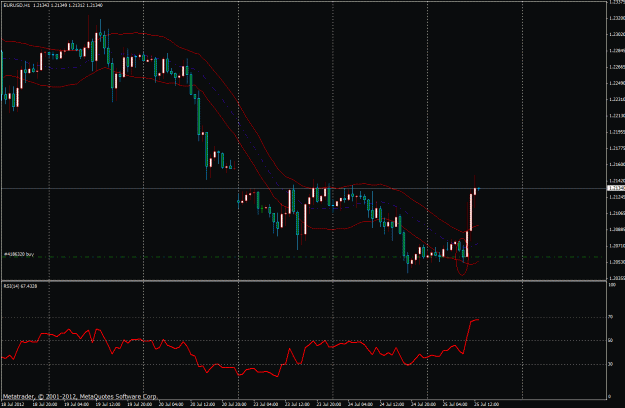Click the 25 Jul 12:00 time label
This screenshot has height=408, width=625.
coord(486,404)
